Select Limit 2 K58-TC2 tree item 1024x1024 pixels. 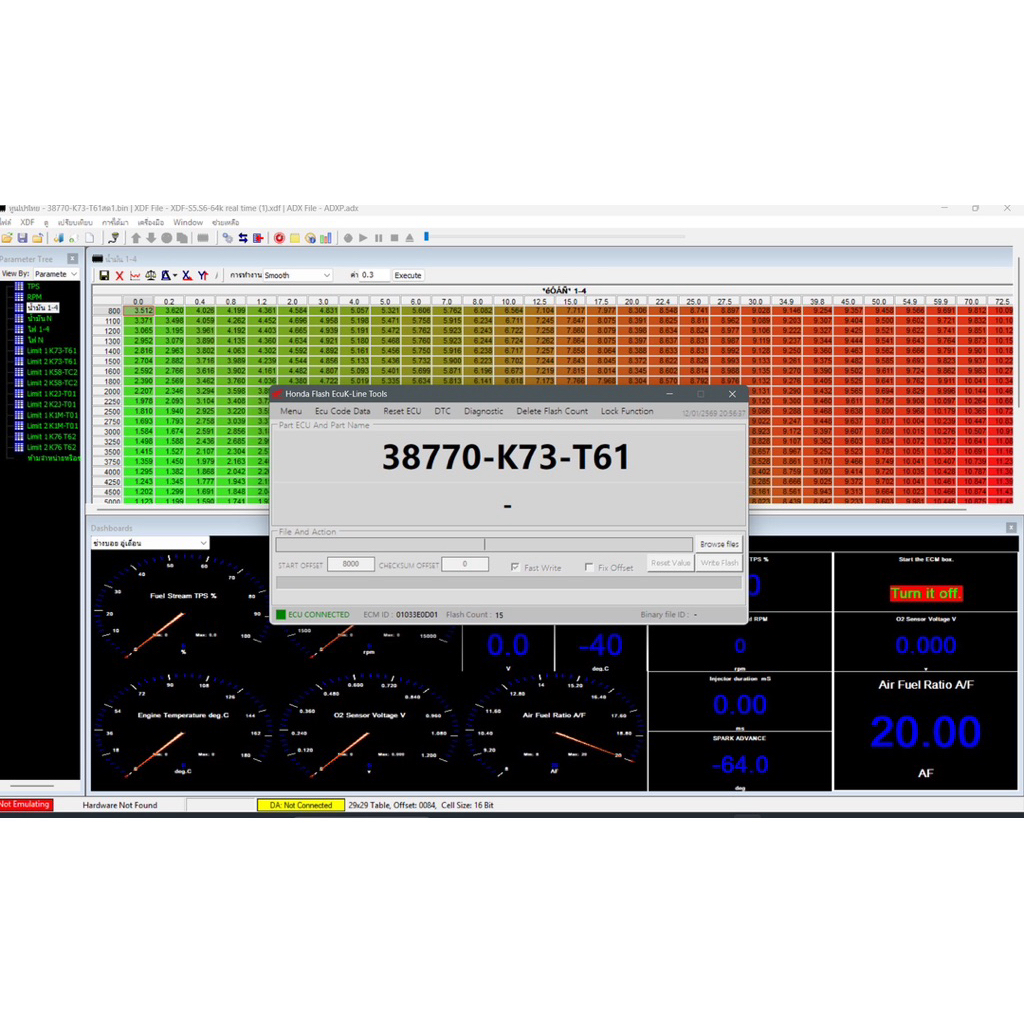[x=52, y=383]
